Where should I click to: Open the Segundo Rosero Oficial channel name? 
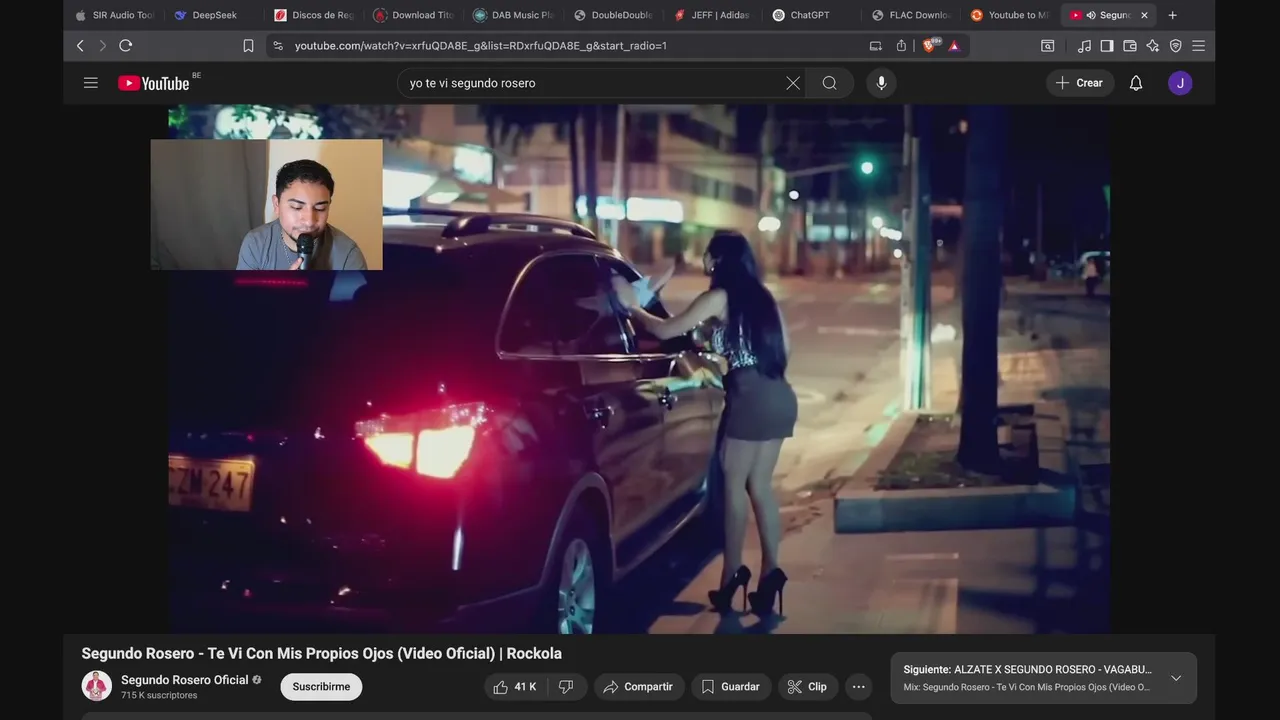click(185, 680)
